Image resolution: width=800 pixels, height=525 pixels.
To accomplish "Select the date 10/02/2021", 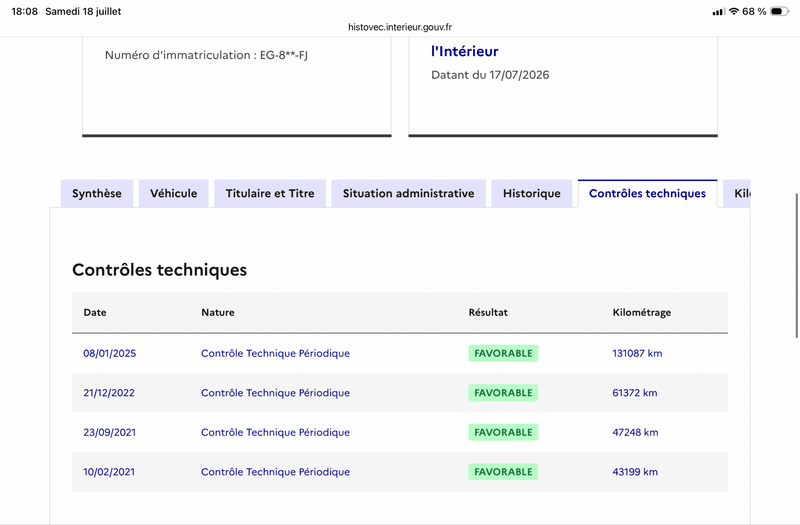I will click(109, 472).
